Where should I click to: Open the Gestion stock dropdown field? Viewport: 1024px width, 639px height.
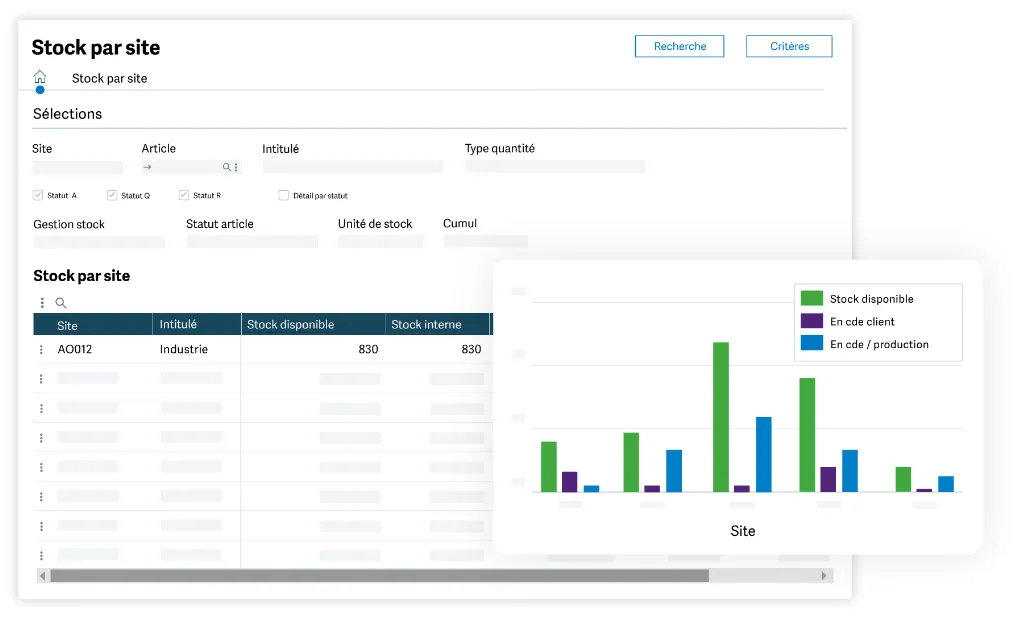[99, 242]
